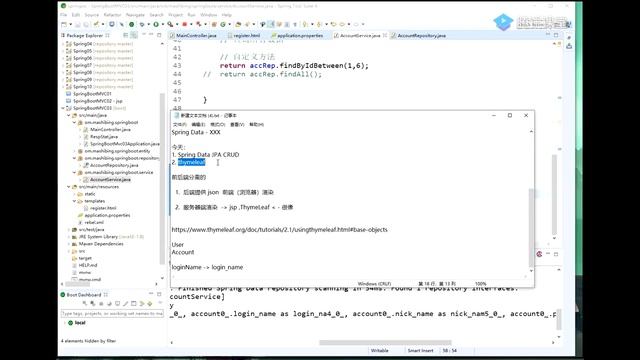
Task: Open register.html in the tree
Action: (103, 208)
